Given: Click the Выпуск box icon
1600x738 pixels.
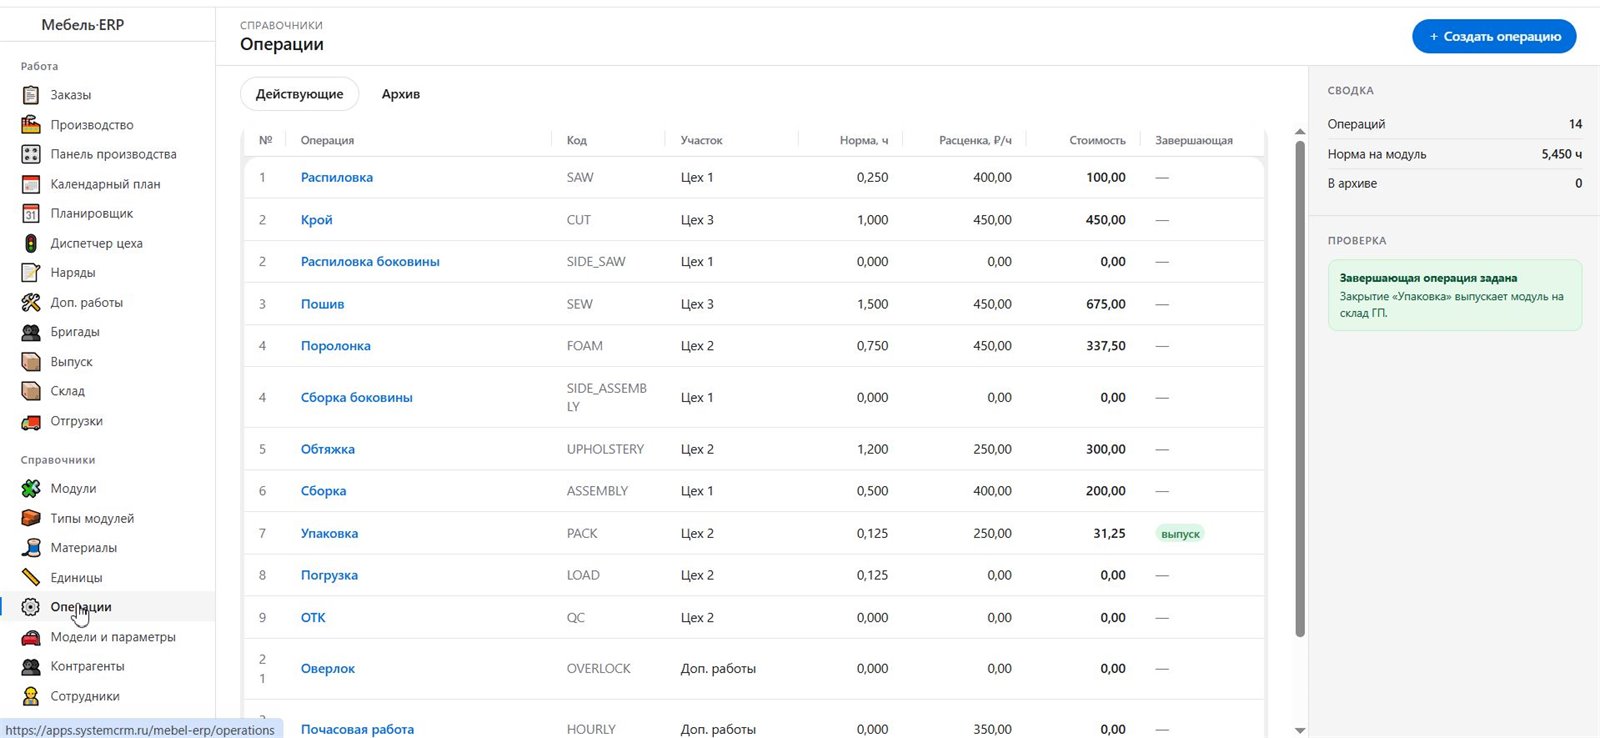Looking at the screenshot, I should 31,361.
